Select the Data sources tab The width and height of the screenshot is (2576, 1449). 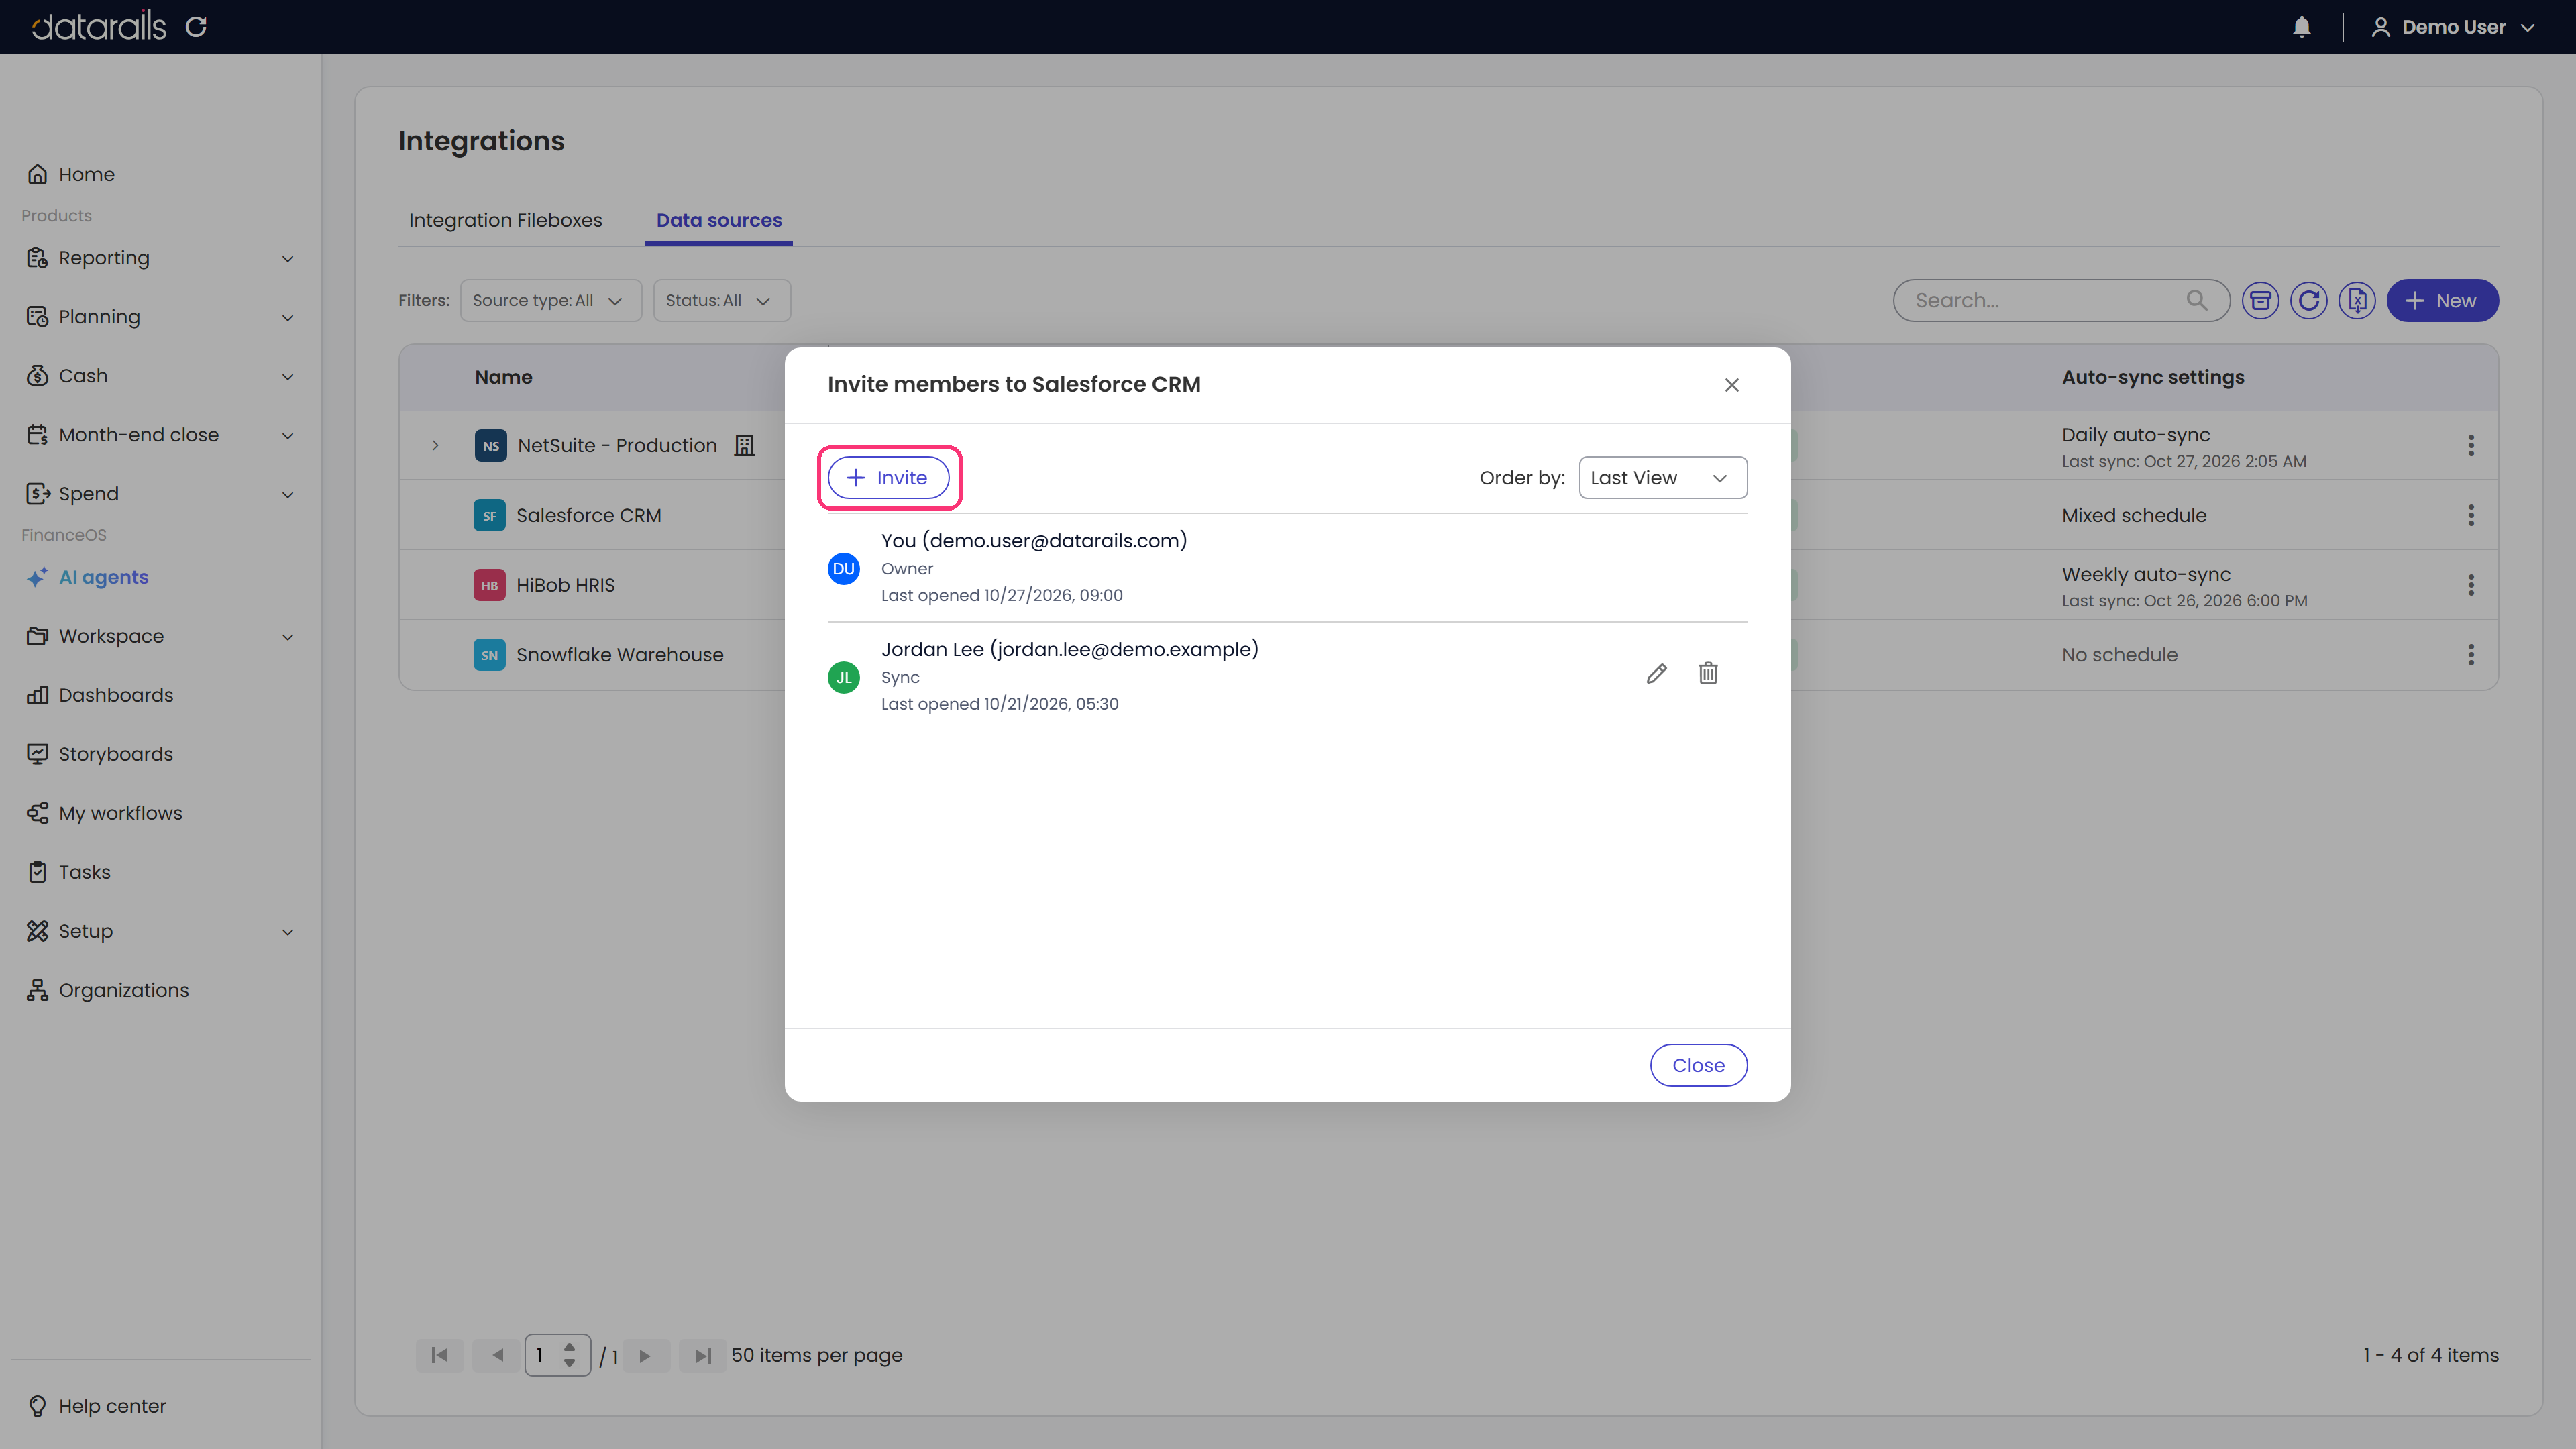click(x=719, y=220)
